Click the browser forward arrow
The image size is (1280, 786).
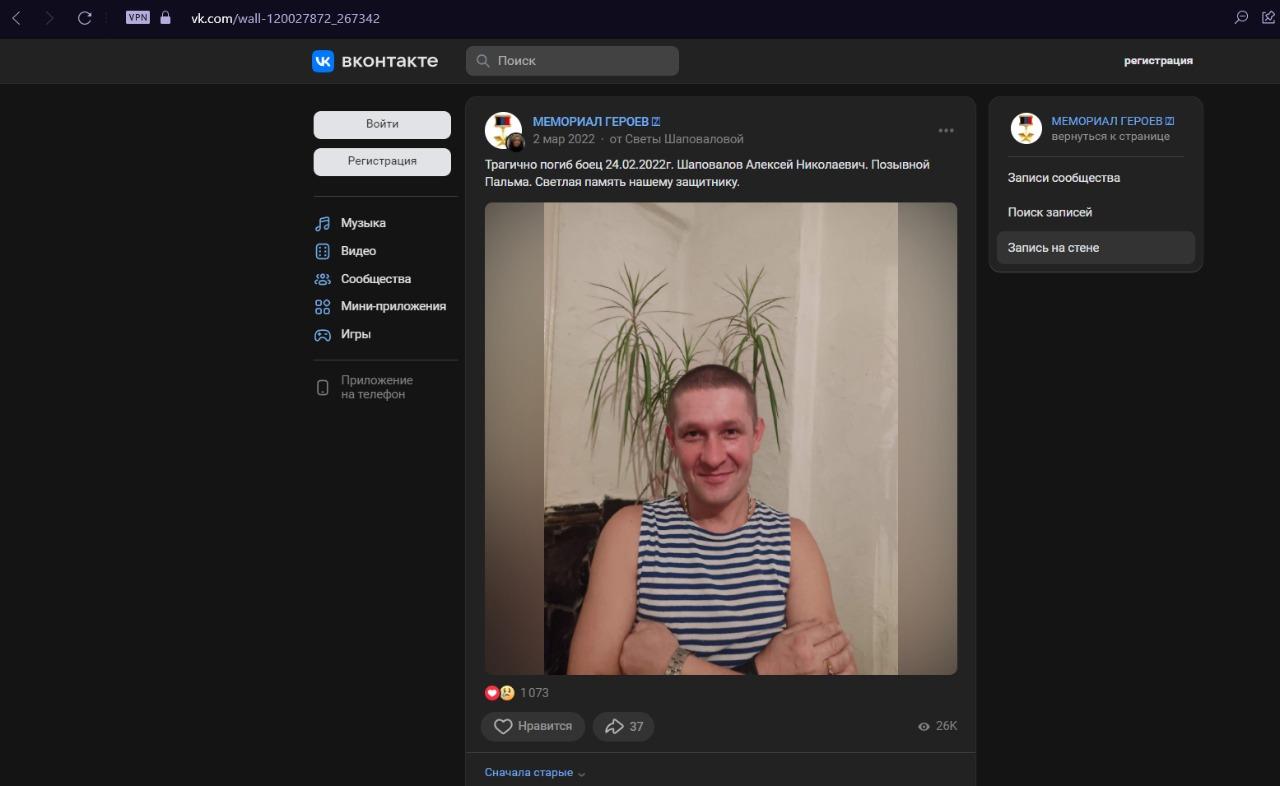click(49, 18)
